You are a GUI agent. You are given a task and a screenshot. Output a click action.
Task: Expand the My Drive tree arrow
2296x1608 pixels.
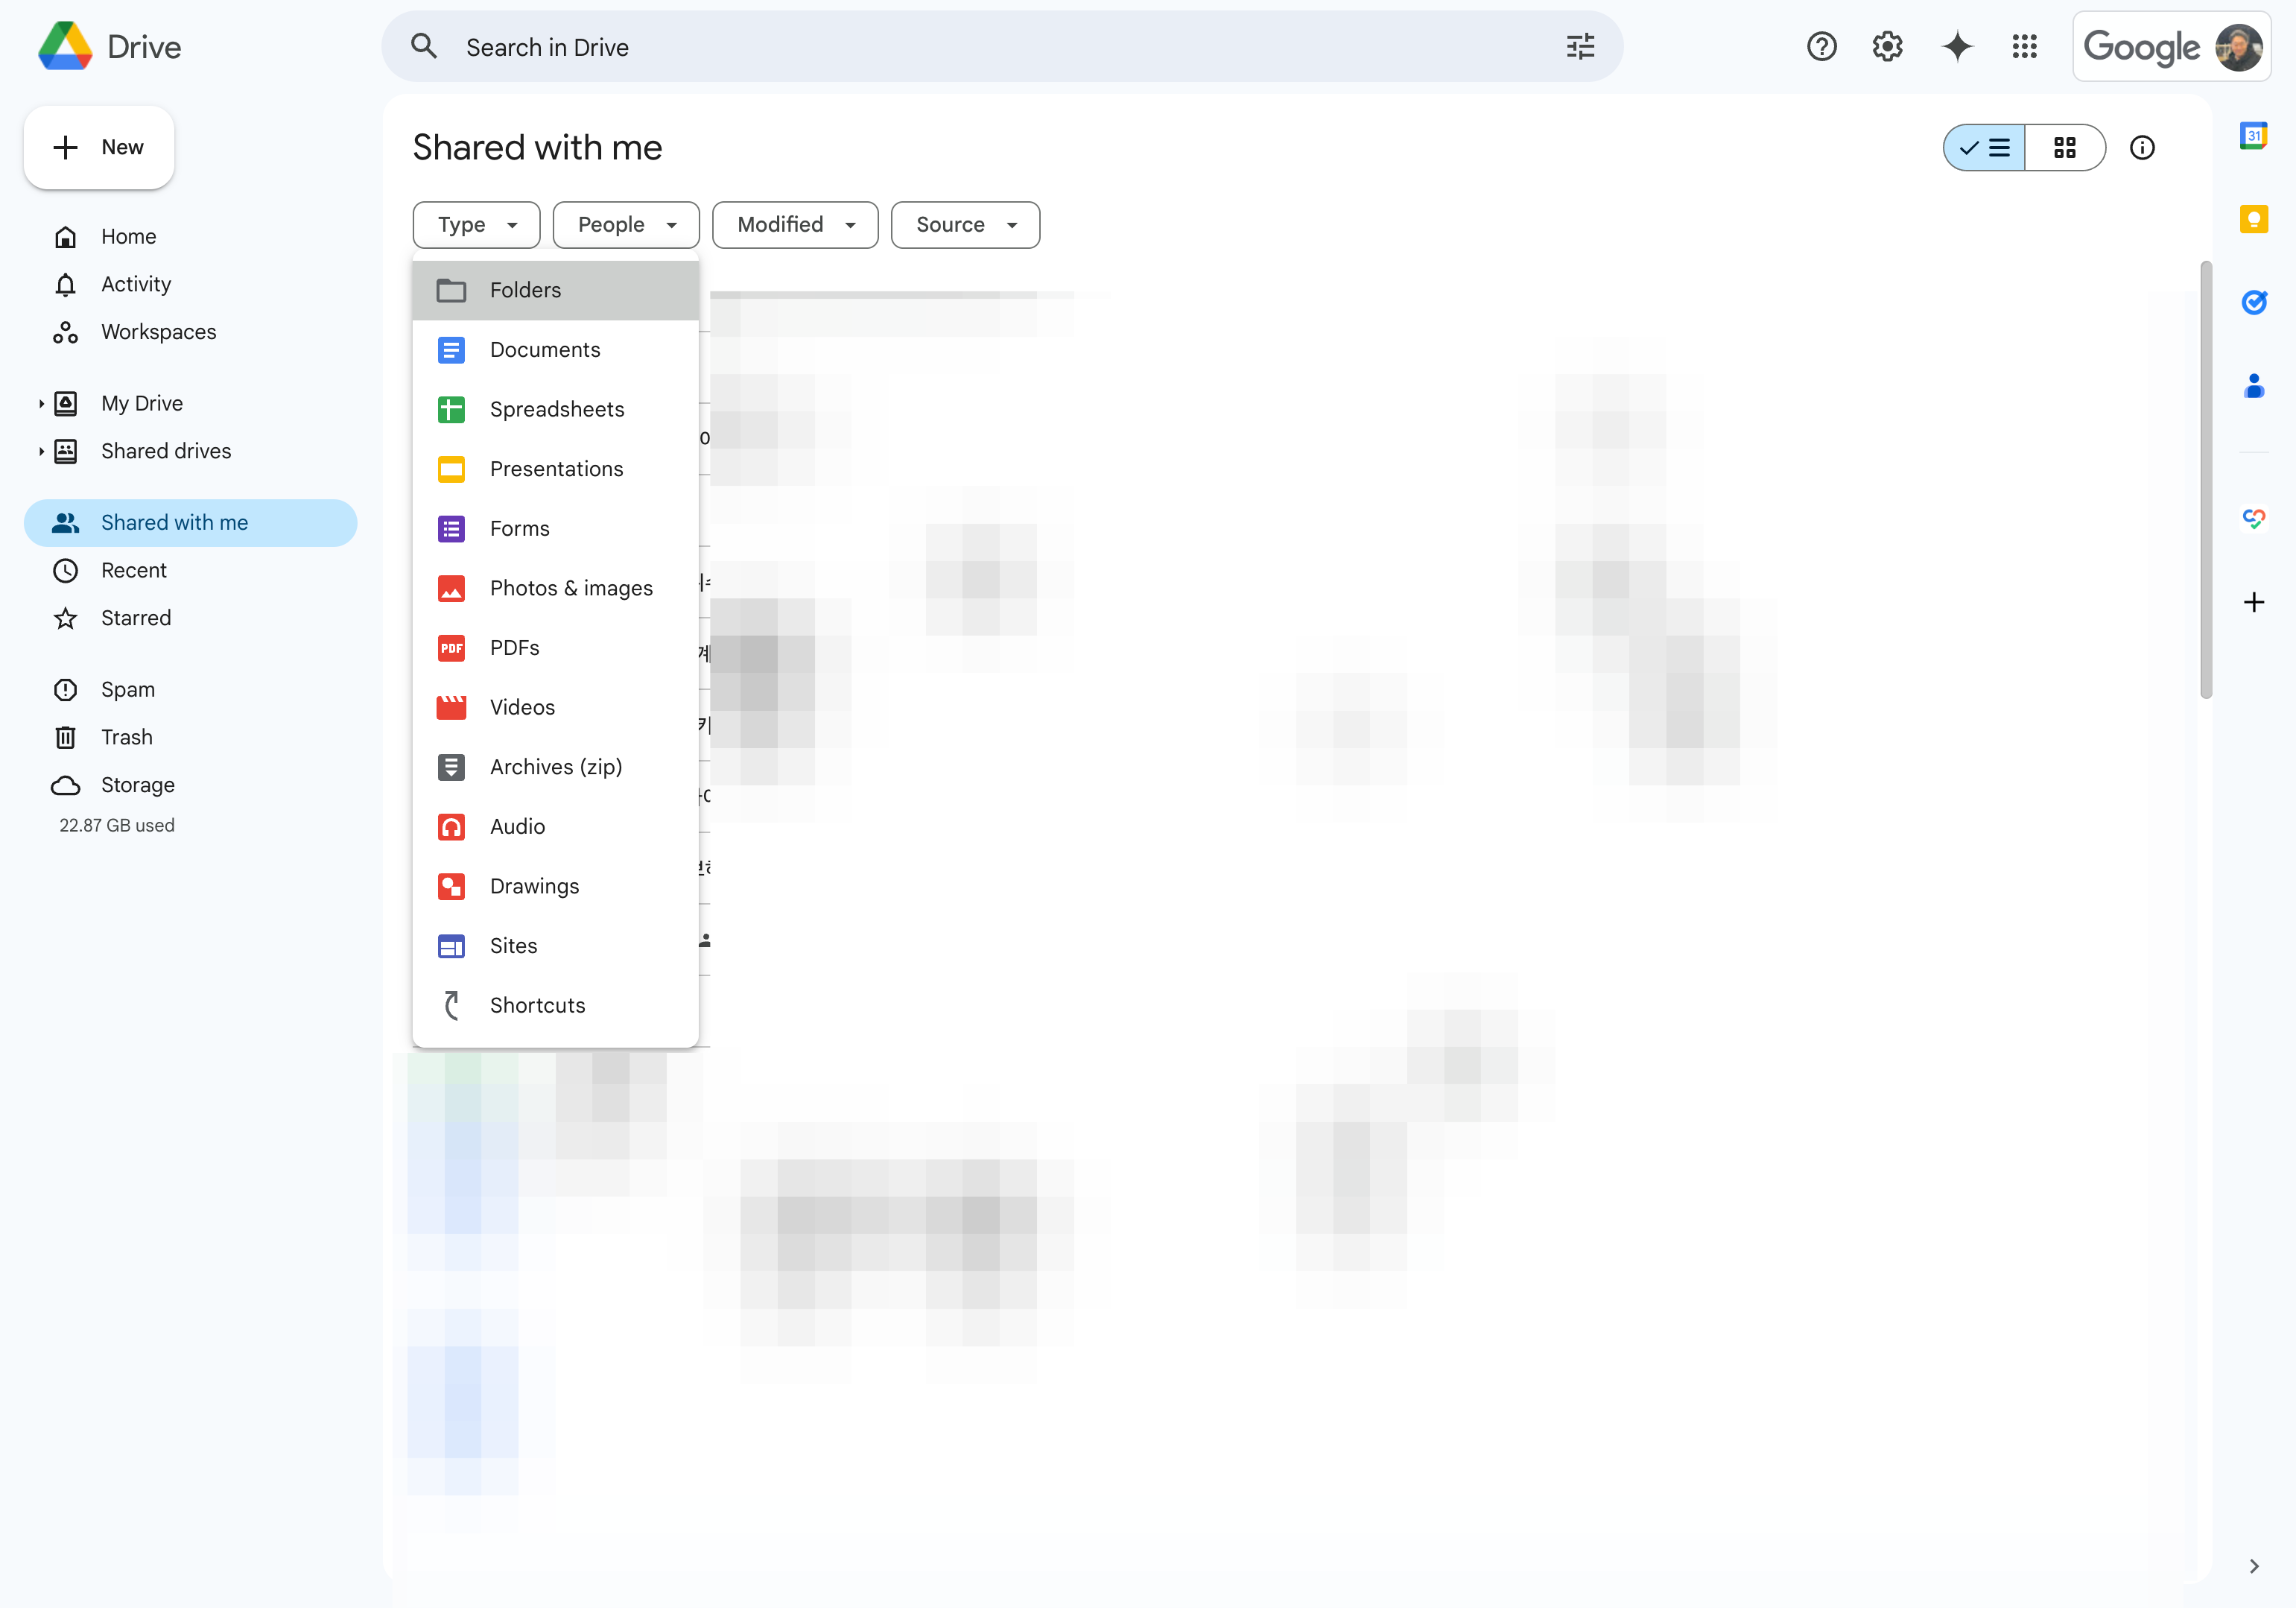[41, 404]
